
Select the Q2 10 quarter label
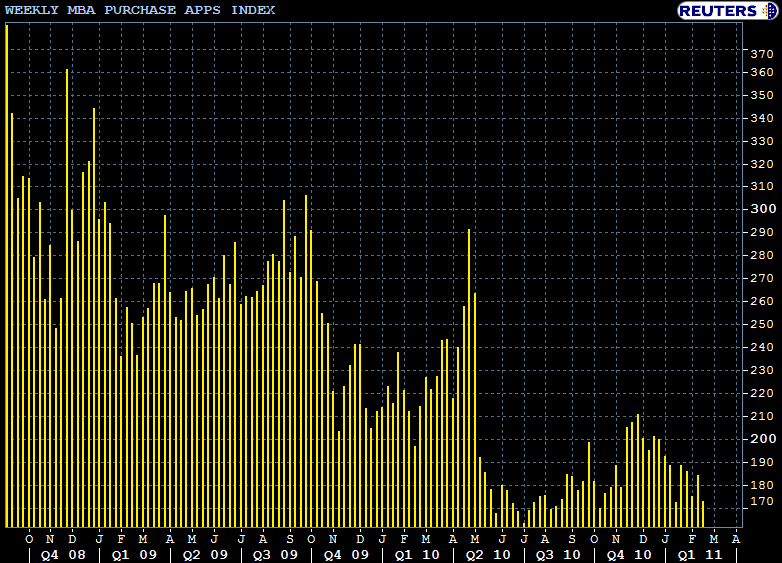(x=488, y=553)
